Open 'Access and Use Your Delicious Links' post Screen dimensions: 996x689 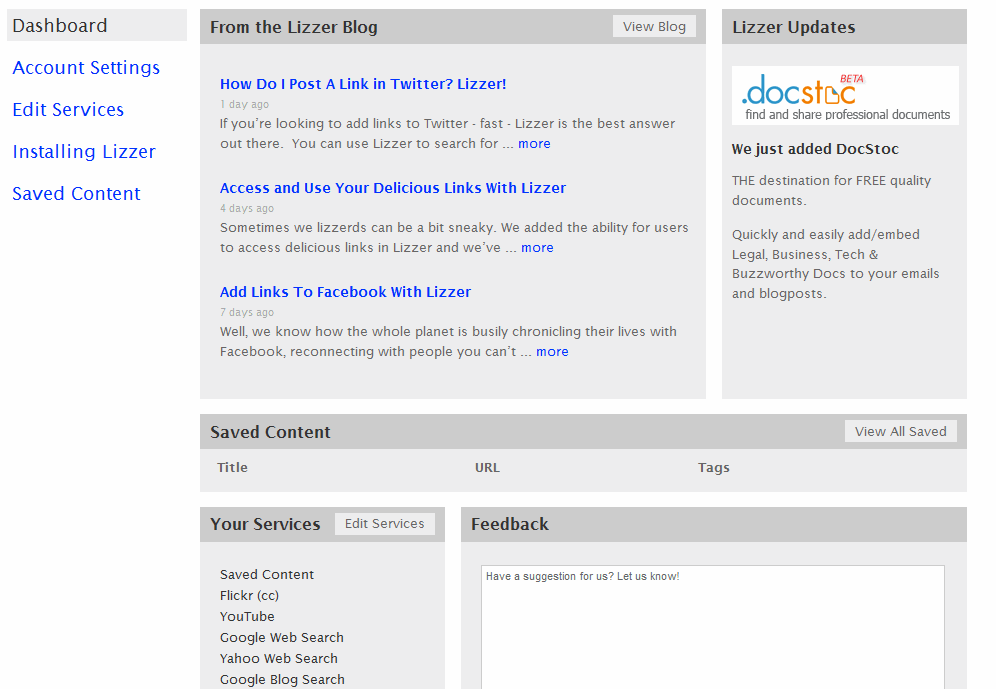click(393, 188)
